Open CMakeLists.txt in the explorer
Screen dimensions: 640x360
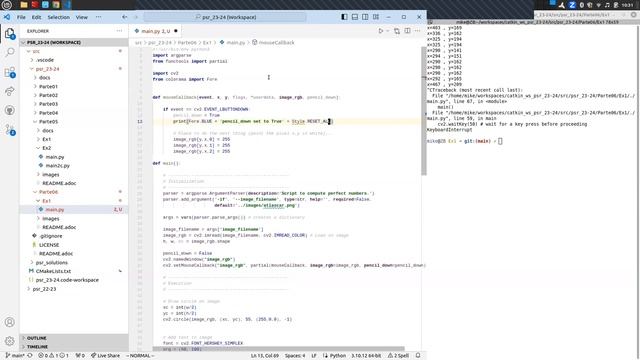tap(53, 271)
